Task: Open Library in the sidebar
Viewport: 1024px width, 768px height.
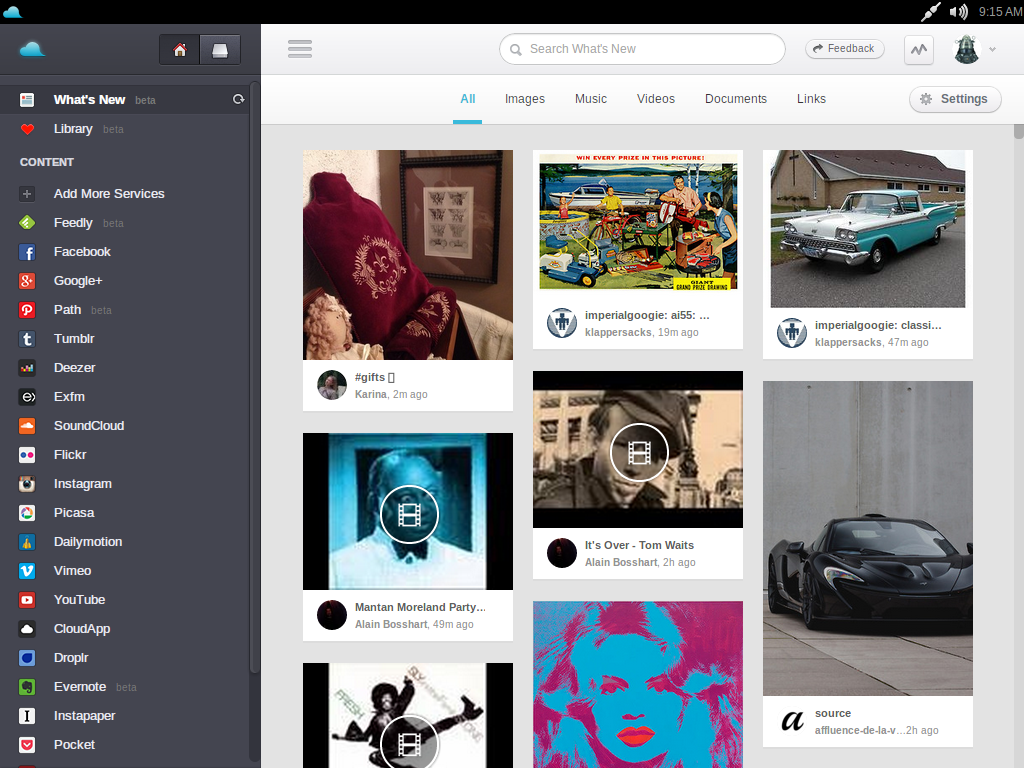Action: tap(73, 129)
